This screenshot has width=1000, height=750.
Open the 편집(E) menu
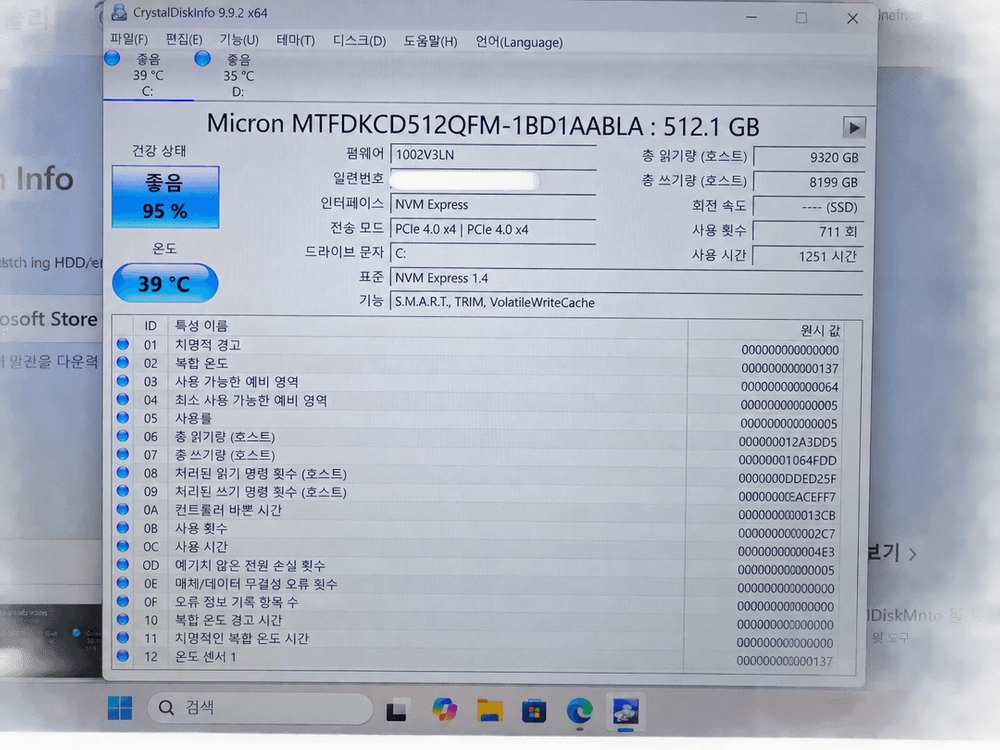coord(184,40)
